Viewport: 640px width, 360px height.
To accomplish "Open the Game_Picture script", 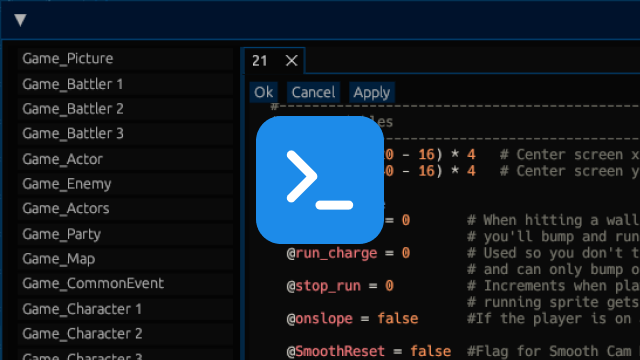I will pyautogui.click(x=125, y=59).
